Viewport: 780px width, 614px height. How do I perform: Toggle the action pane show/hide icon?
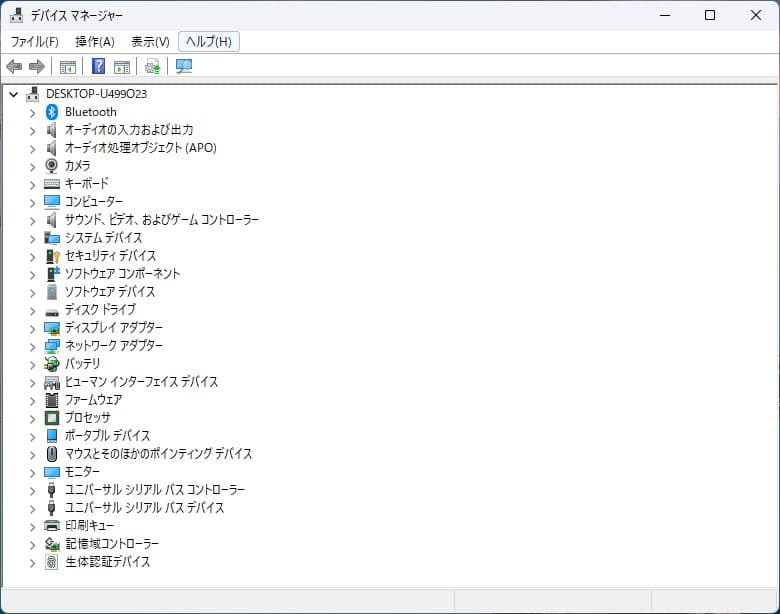point(122,66)
